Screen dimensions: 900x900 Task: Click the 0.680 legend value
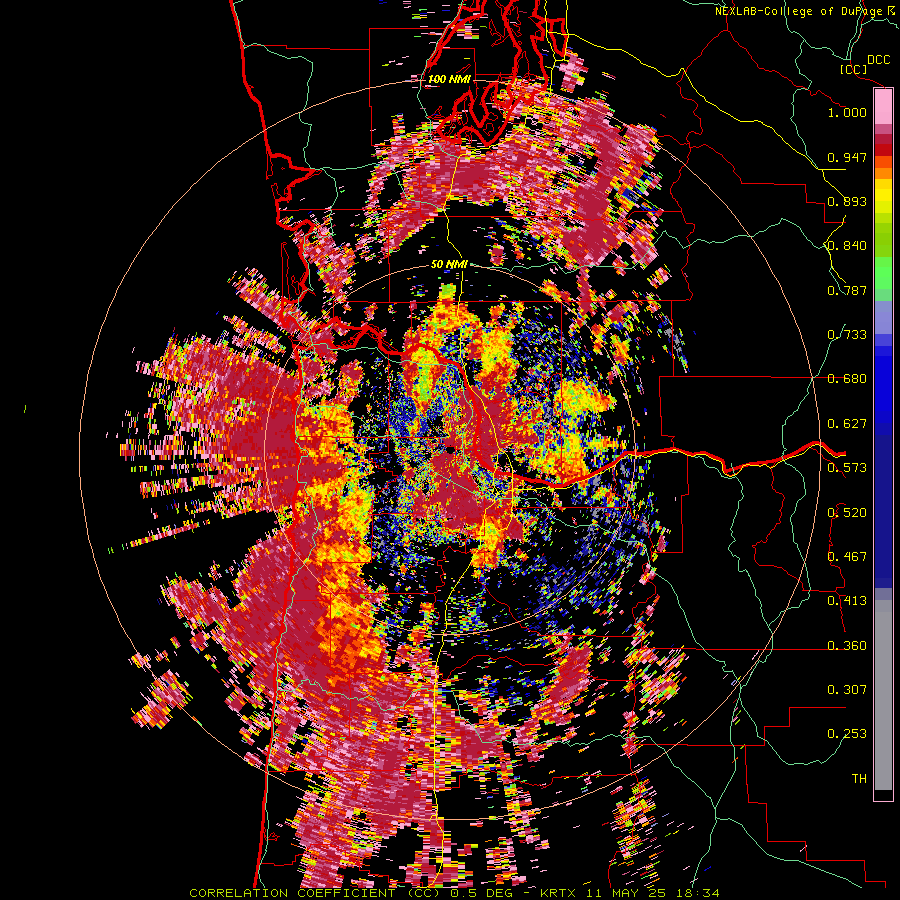click(847, 379)
